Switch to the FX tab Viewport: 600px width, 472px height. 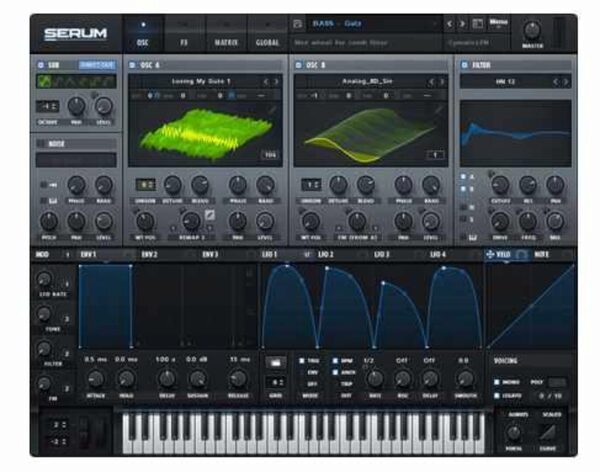[183, 43]
